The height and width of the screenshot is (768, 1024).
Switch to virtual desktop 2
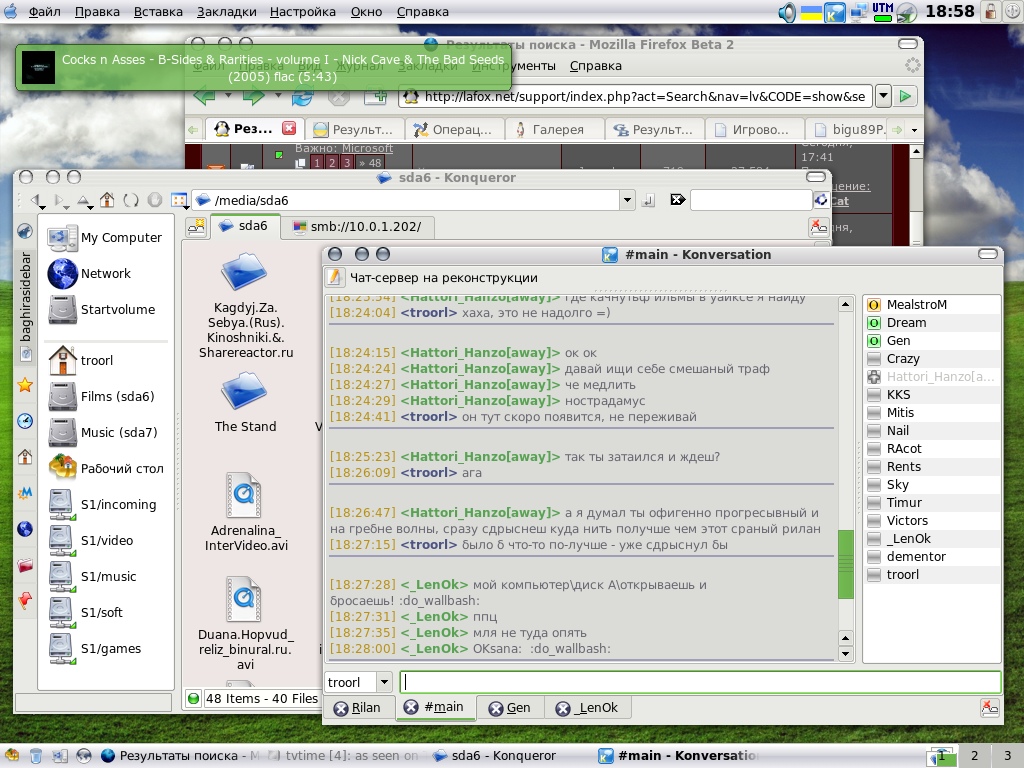pos(974,756)
